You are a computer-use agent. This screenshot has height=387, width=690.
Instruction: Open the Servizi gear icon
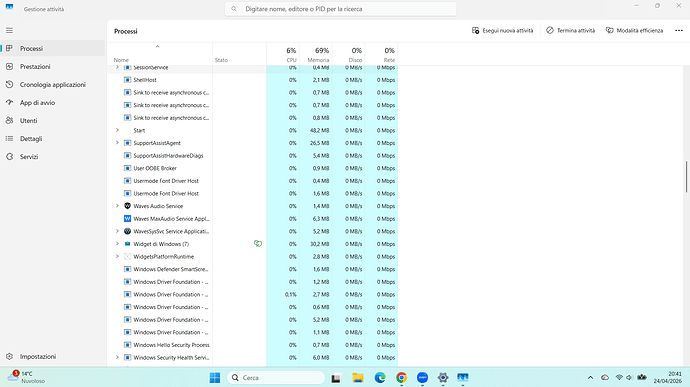click(9, 157)
